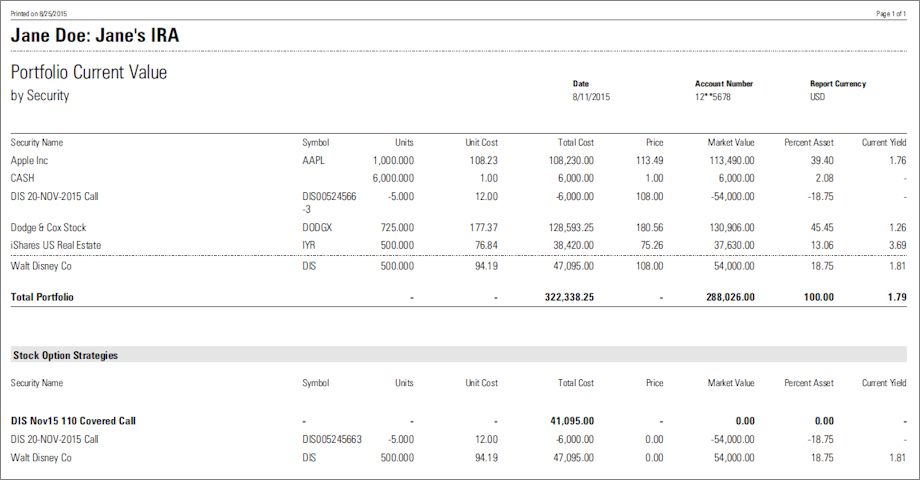Select the DIS Nov15 110 Covered Call row

(x=73, y=421)
